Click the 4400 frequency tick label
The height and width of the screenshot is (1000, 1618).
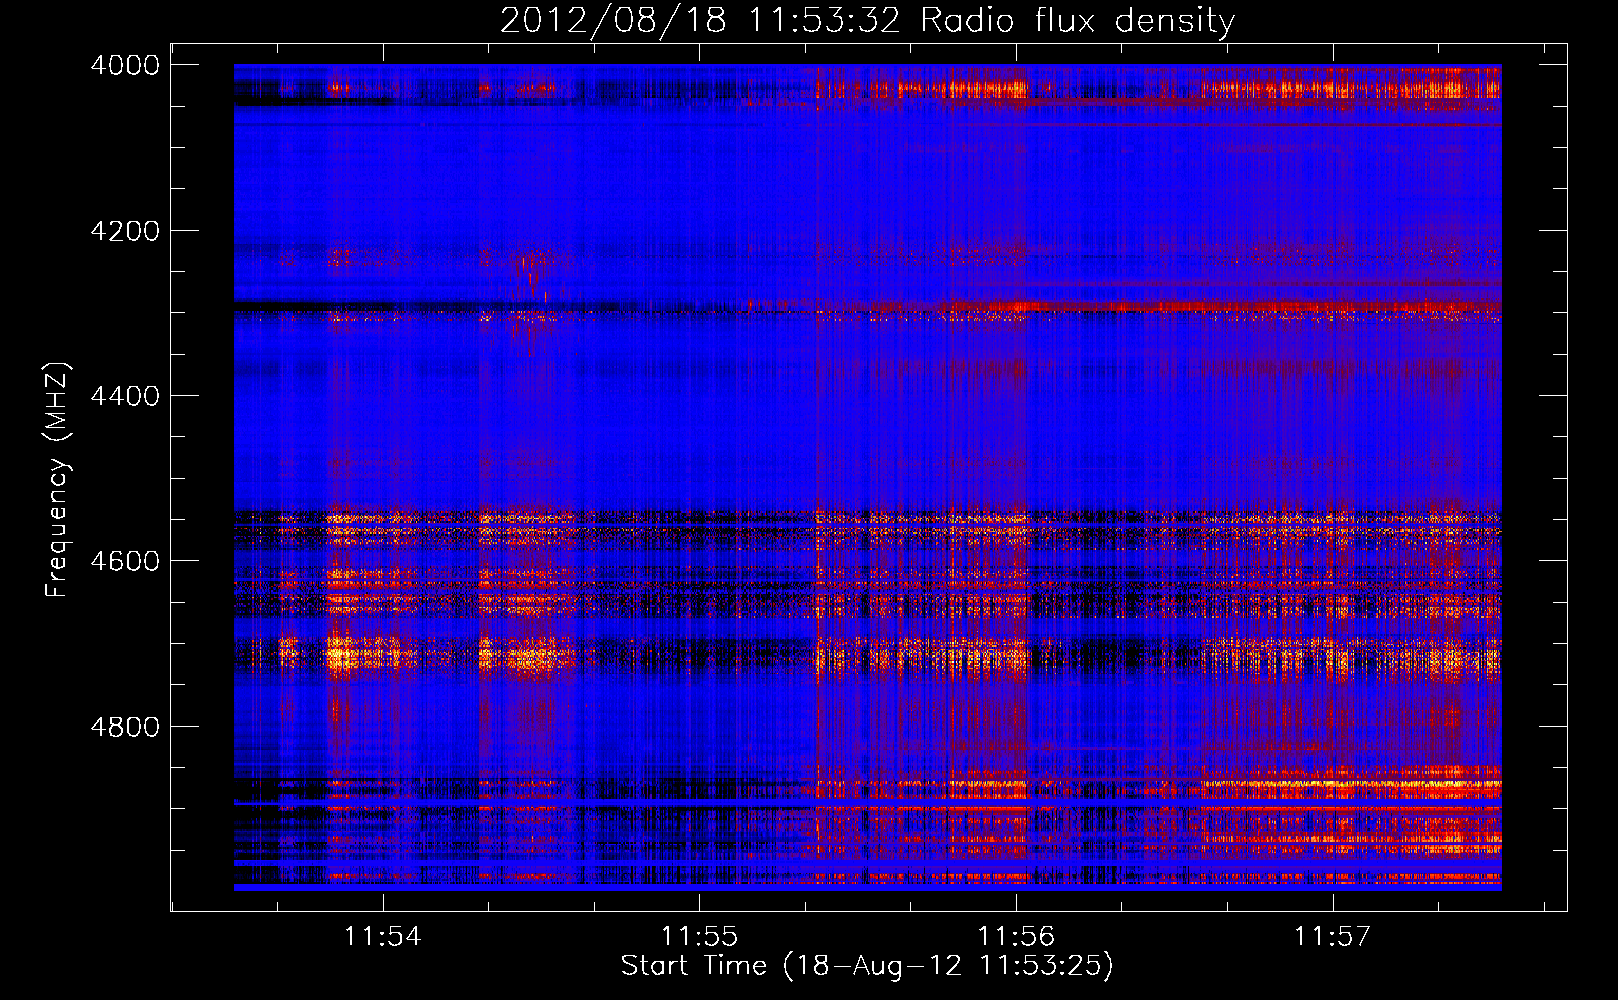125,396
